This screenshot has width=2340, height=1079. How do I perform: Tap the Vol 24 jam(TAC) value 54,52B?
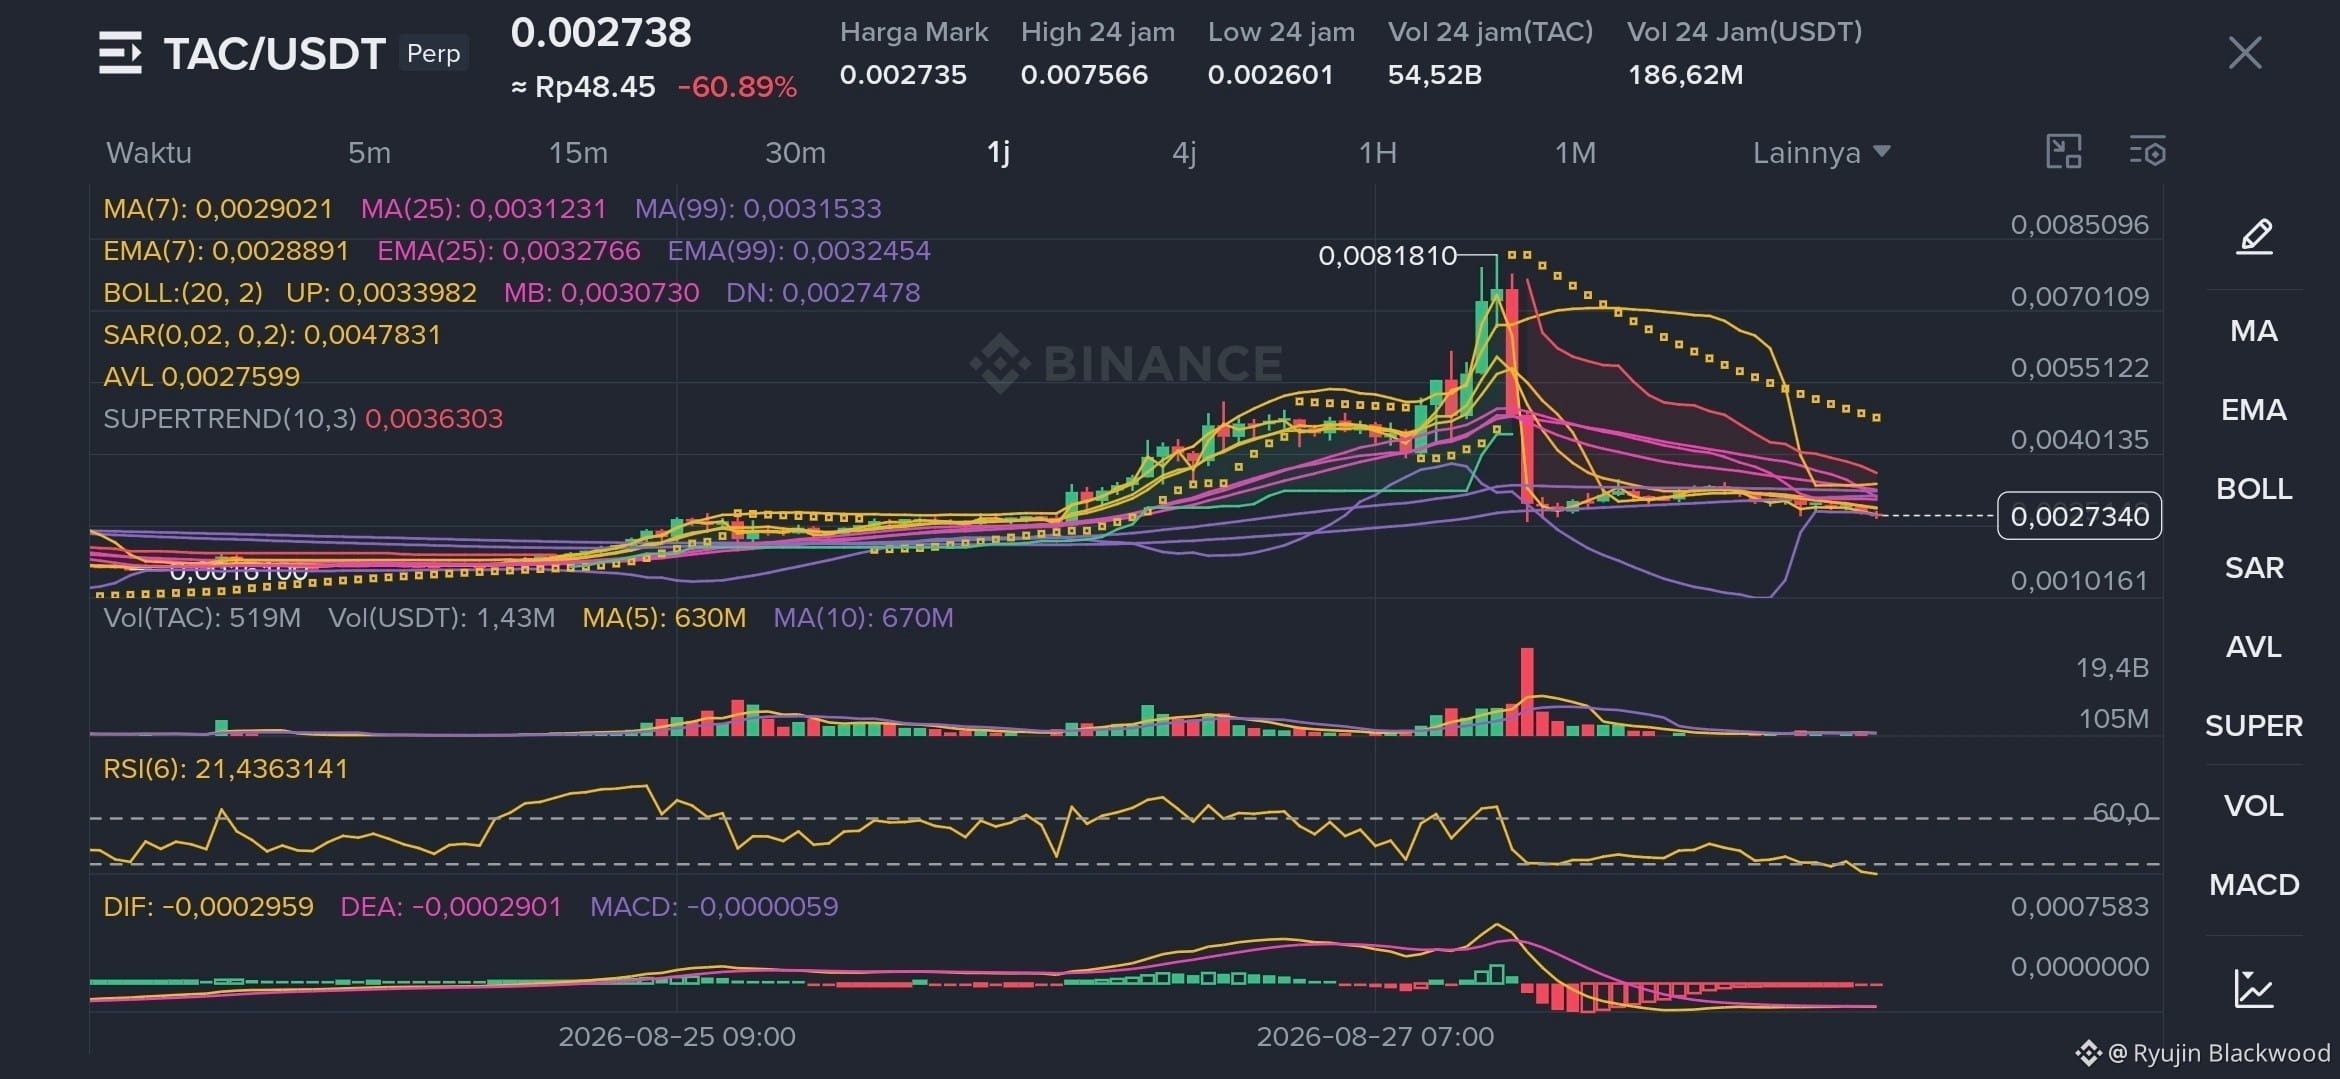(1434, 75)
